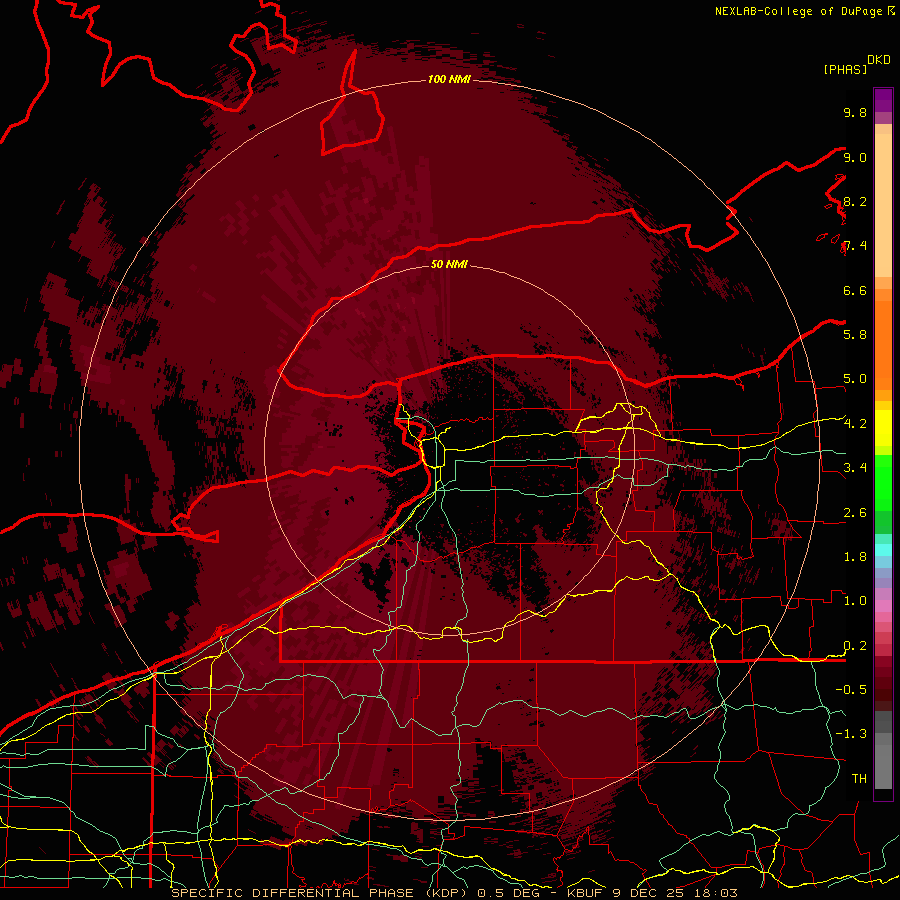900x900 pixels.
Task: Click the orange segment of color bar
Action: coord(883,345)
